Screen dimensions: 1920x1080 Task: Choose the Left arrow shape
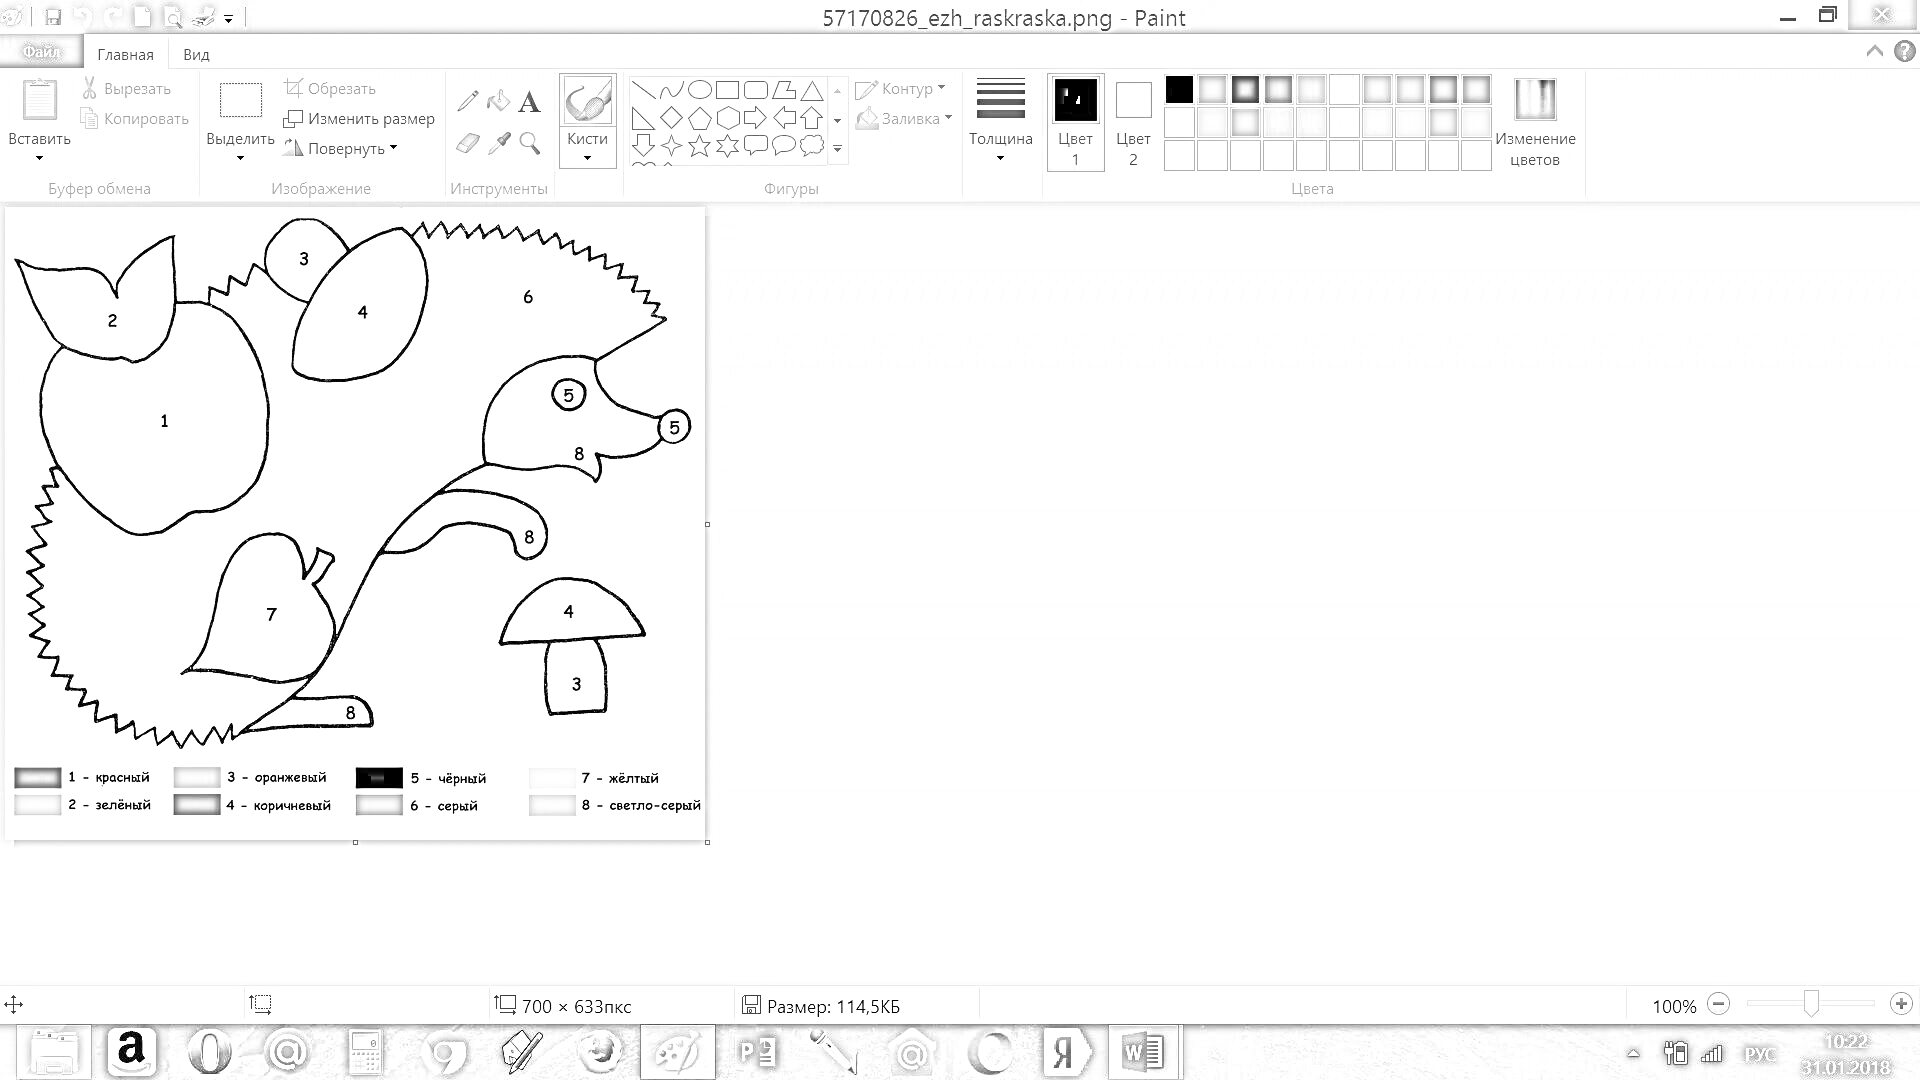783,118
